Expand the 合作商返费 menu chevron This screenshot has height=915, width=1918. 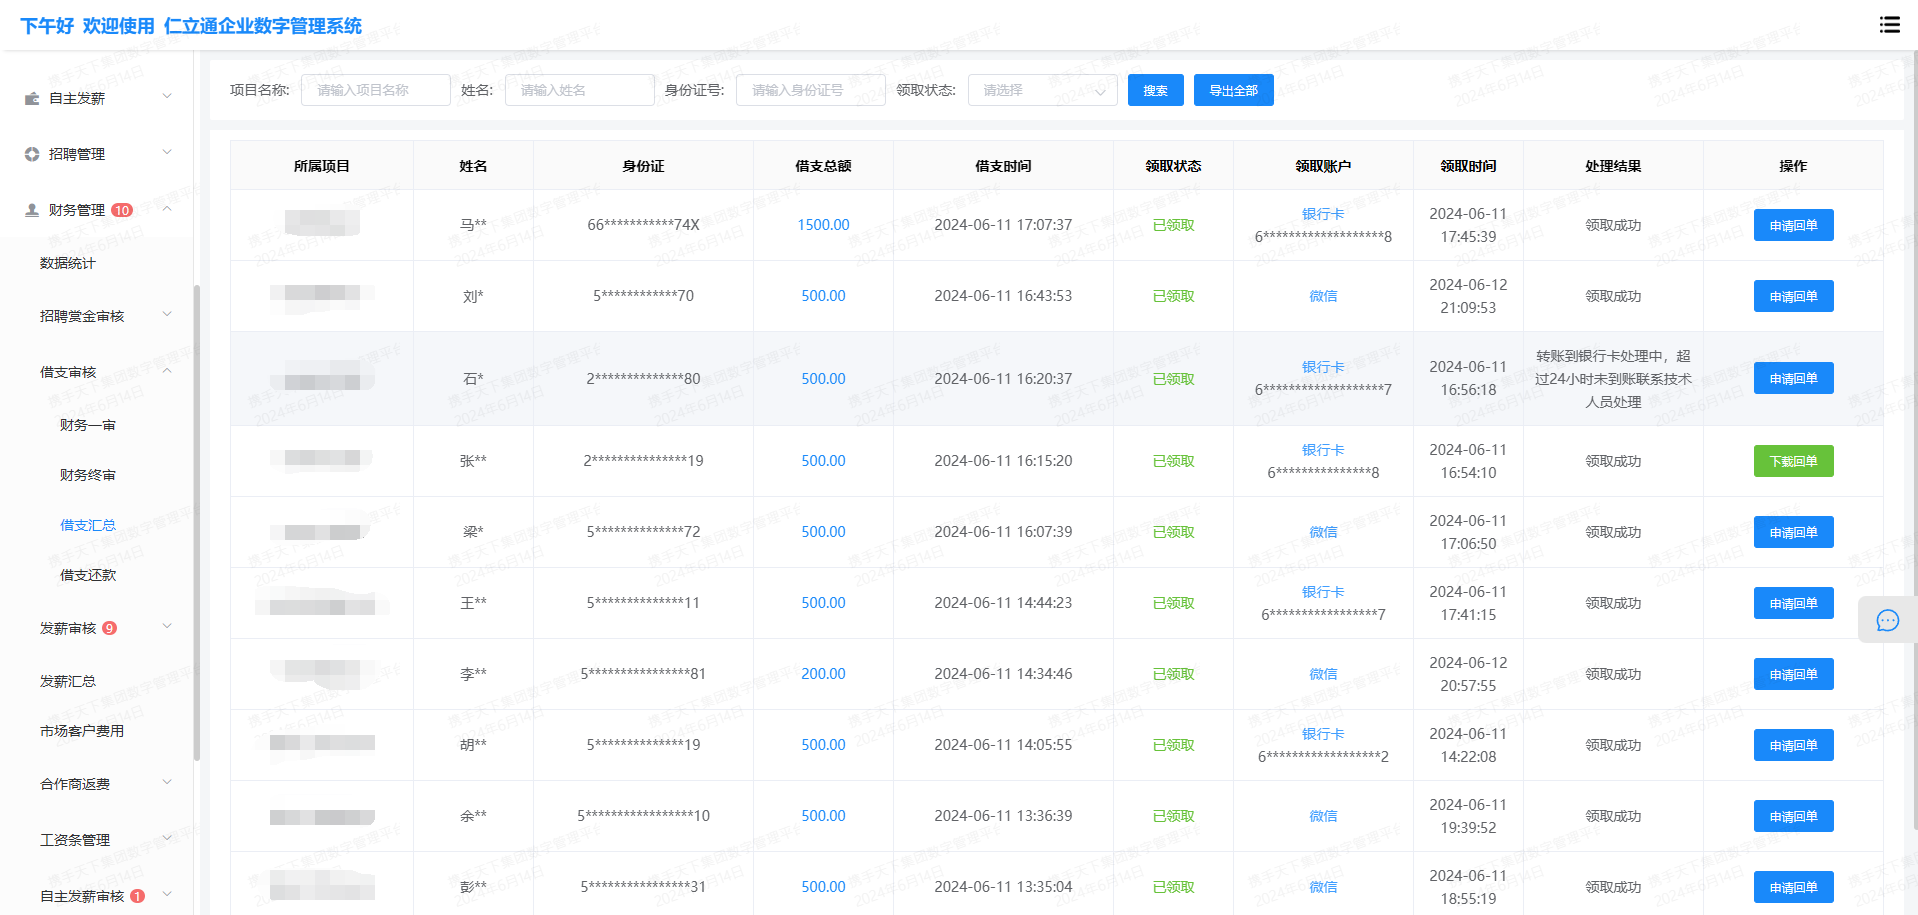[x=167, y=783]
